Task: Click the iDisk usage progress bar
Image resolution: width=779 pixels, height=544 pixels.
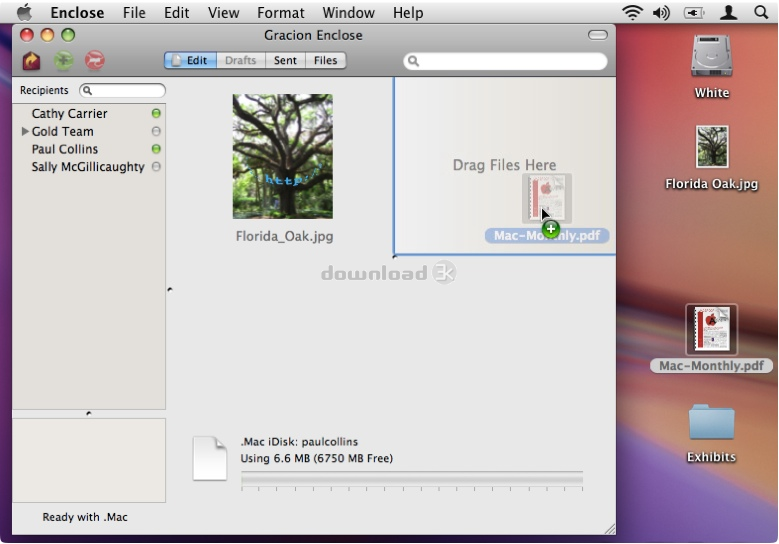Action: (412, 478)
